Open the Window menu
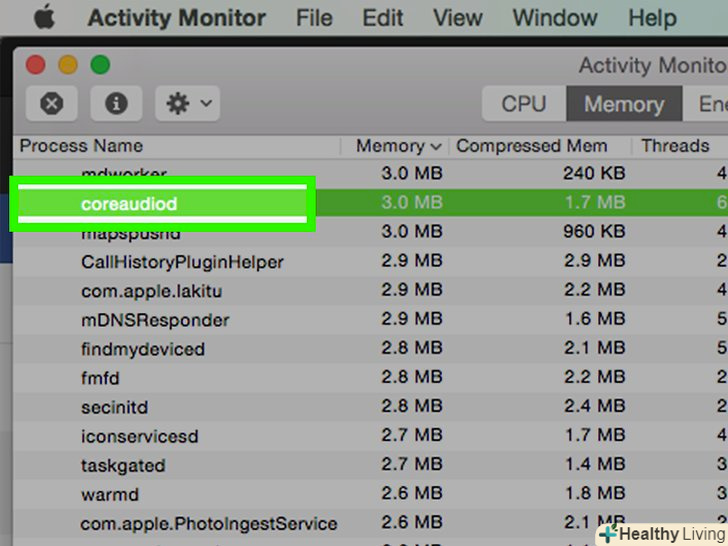The image size is (728, 546). tap(555, 17)
